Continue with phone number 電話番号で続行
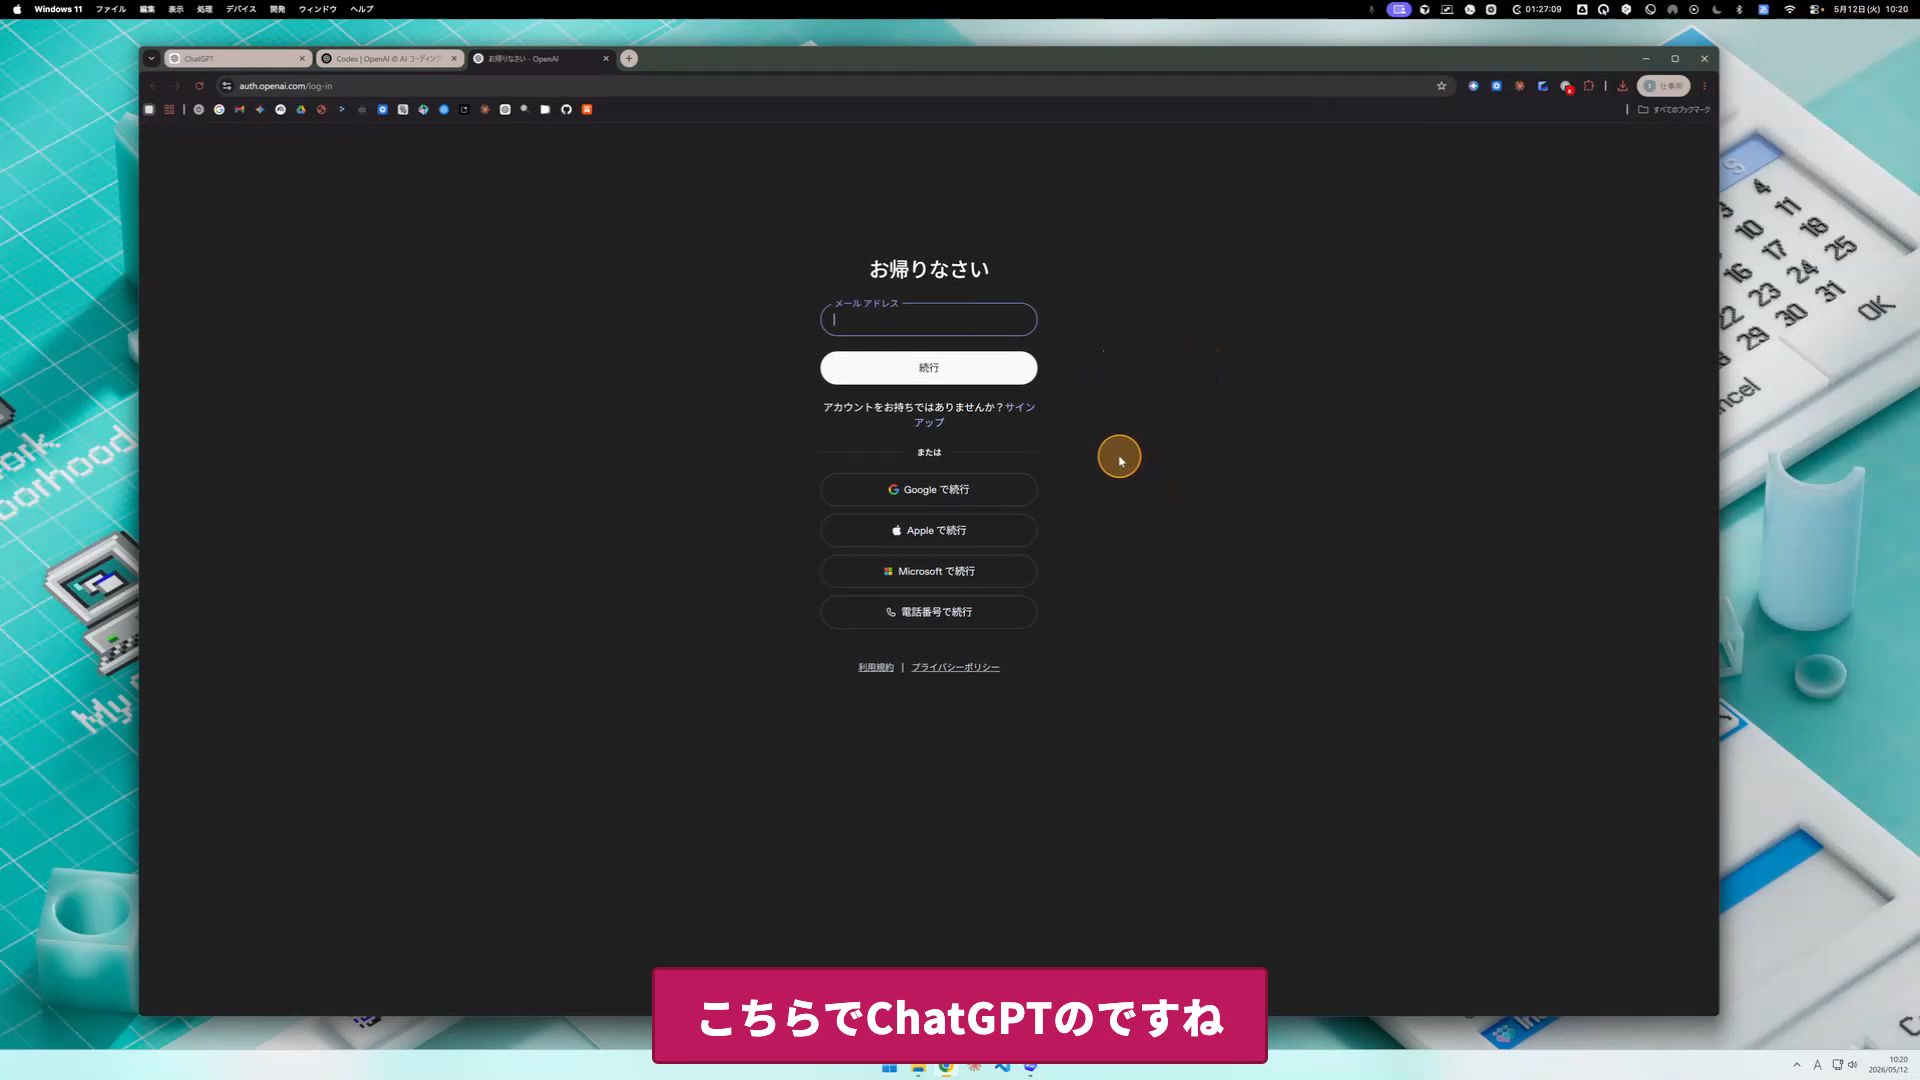Screen dimensions: 1920x1080 point(928,612)
